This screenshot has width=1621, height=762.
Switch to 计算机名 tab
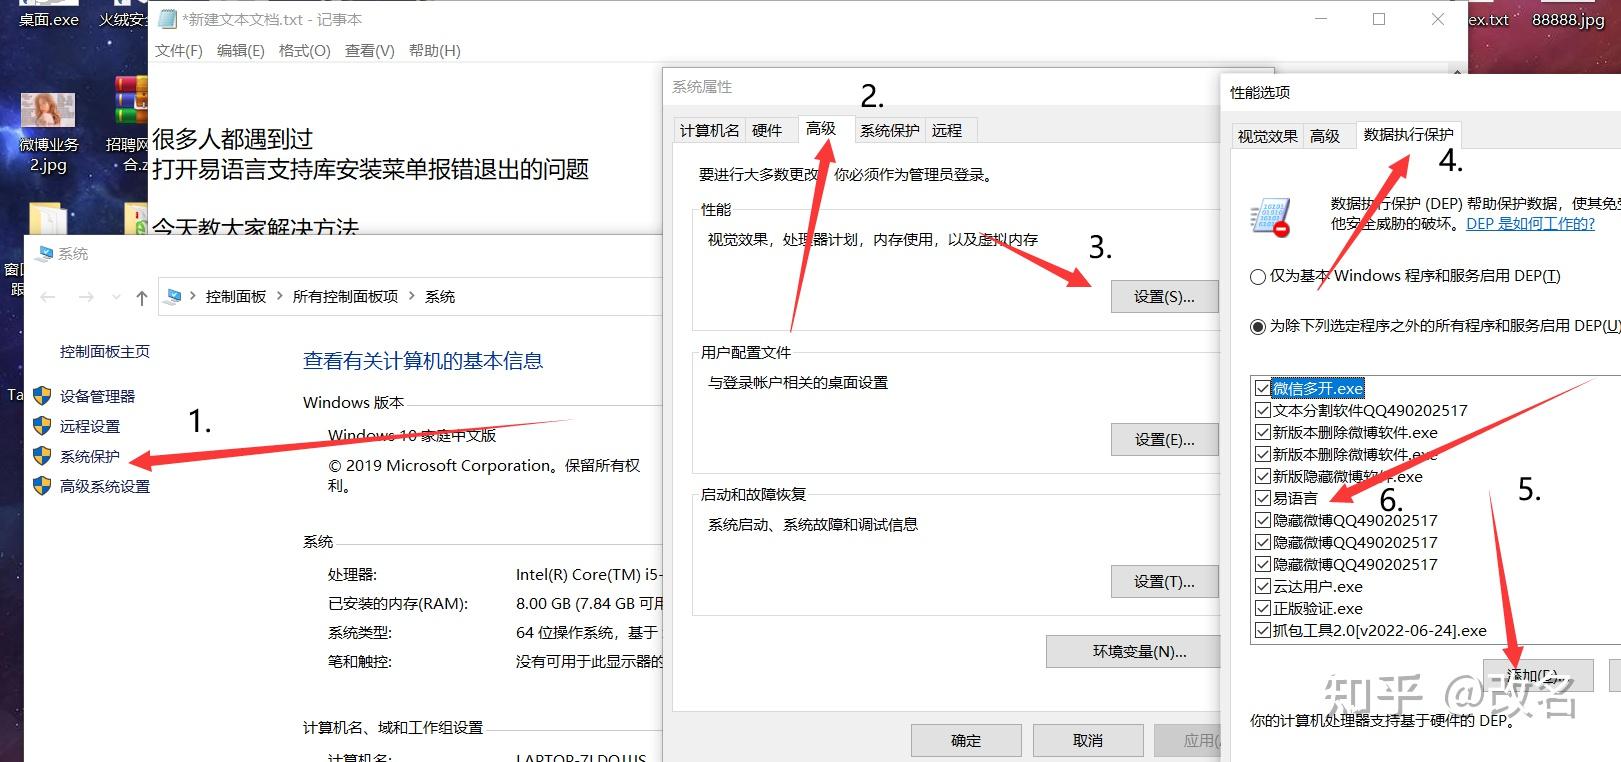tap(709, 130)
